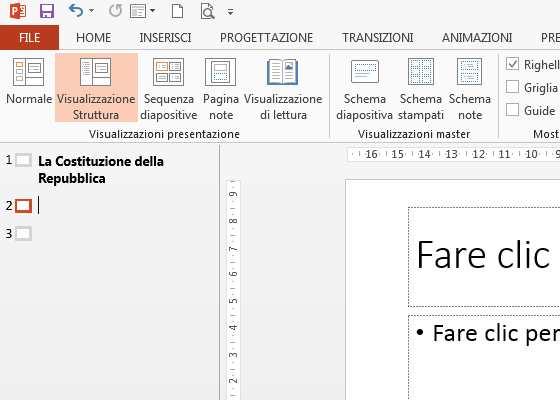Image resolution: width=560 pixels, height=400 pixels.
Task: Switch to the PROGETTAZIONE ribbon tab
Action: click(x=266, y=38)
